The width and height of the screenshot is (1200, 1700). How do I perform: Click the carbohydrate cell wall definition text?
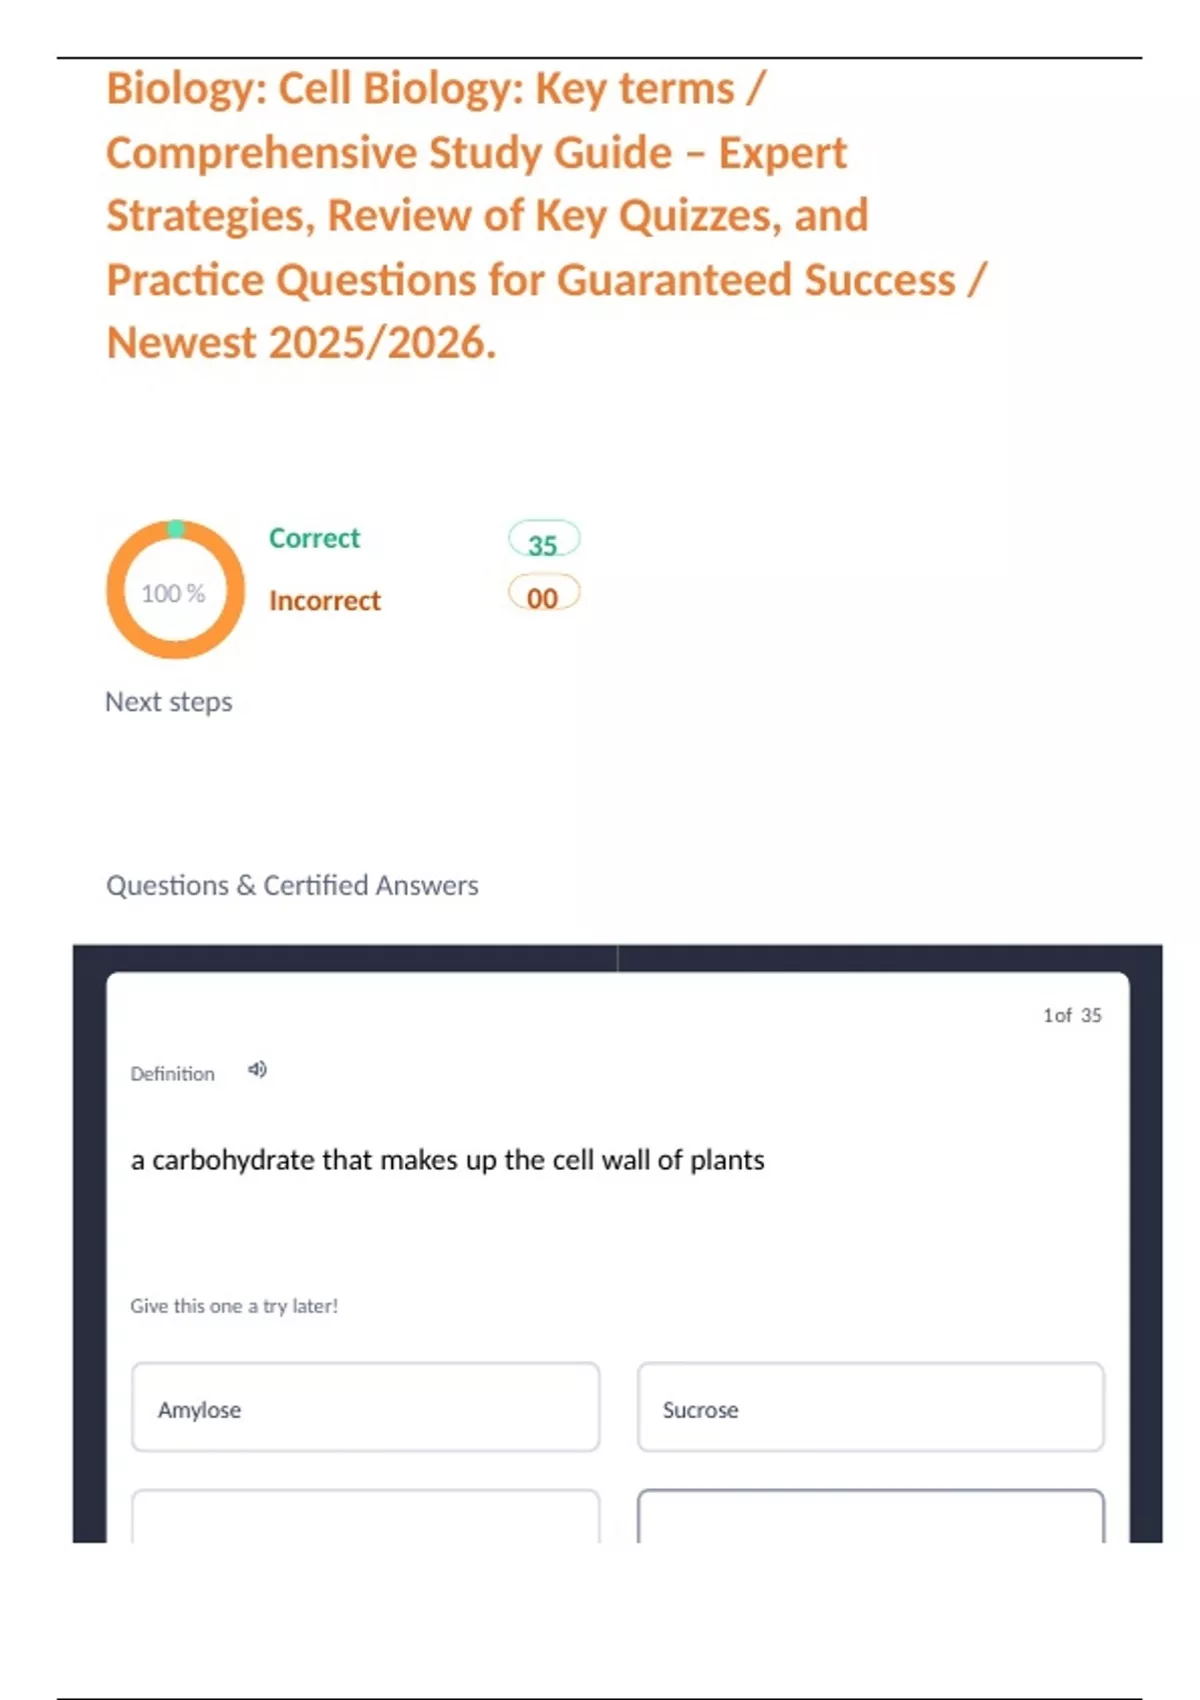point(447,1160)
